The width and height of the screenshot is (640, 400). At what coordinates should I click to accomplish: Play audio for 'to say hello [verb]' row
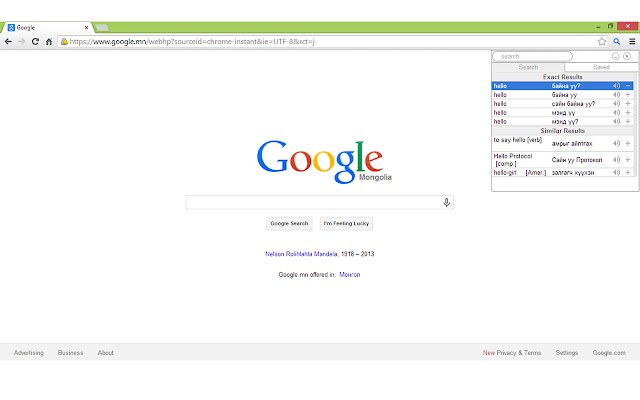click(616, 143)
